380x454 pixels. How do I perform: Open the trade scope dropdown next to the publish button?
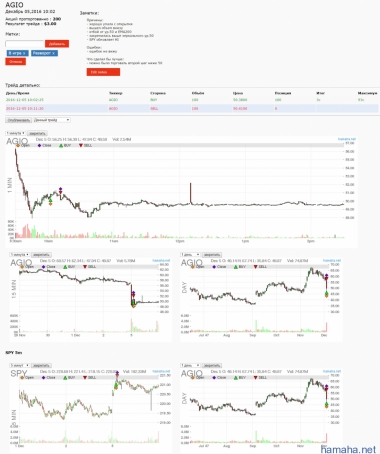(52, 120)
